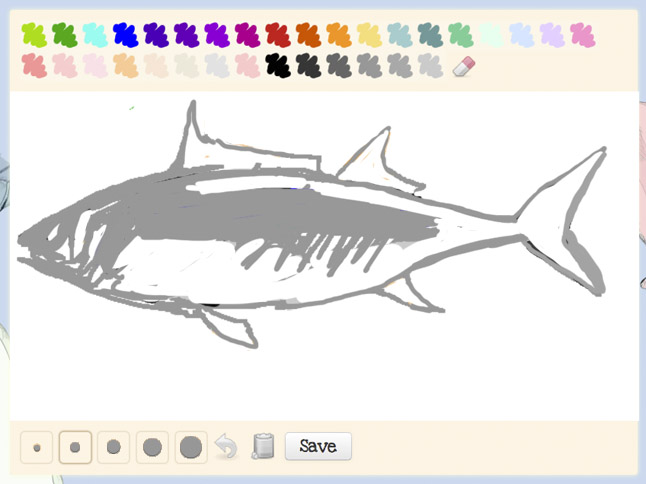Pick the lime green paint color
Viewport: 646px width, 484px height.
click(x=34, y=35)
